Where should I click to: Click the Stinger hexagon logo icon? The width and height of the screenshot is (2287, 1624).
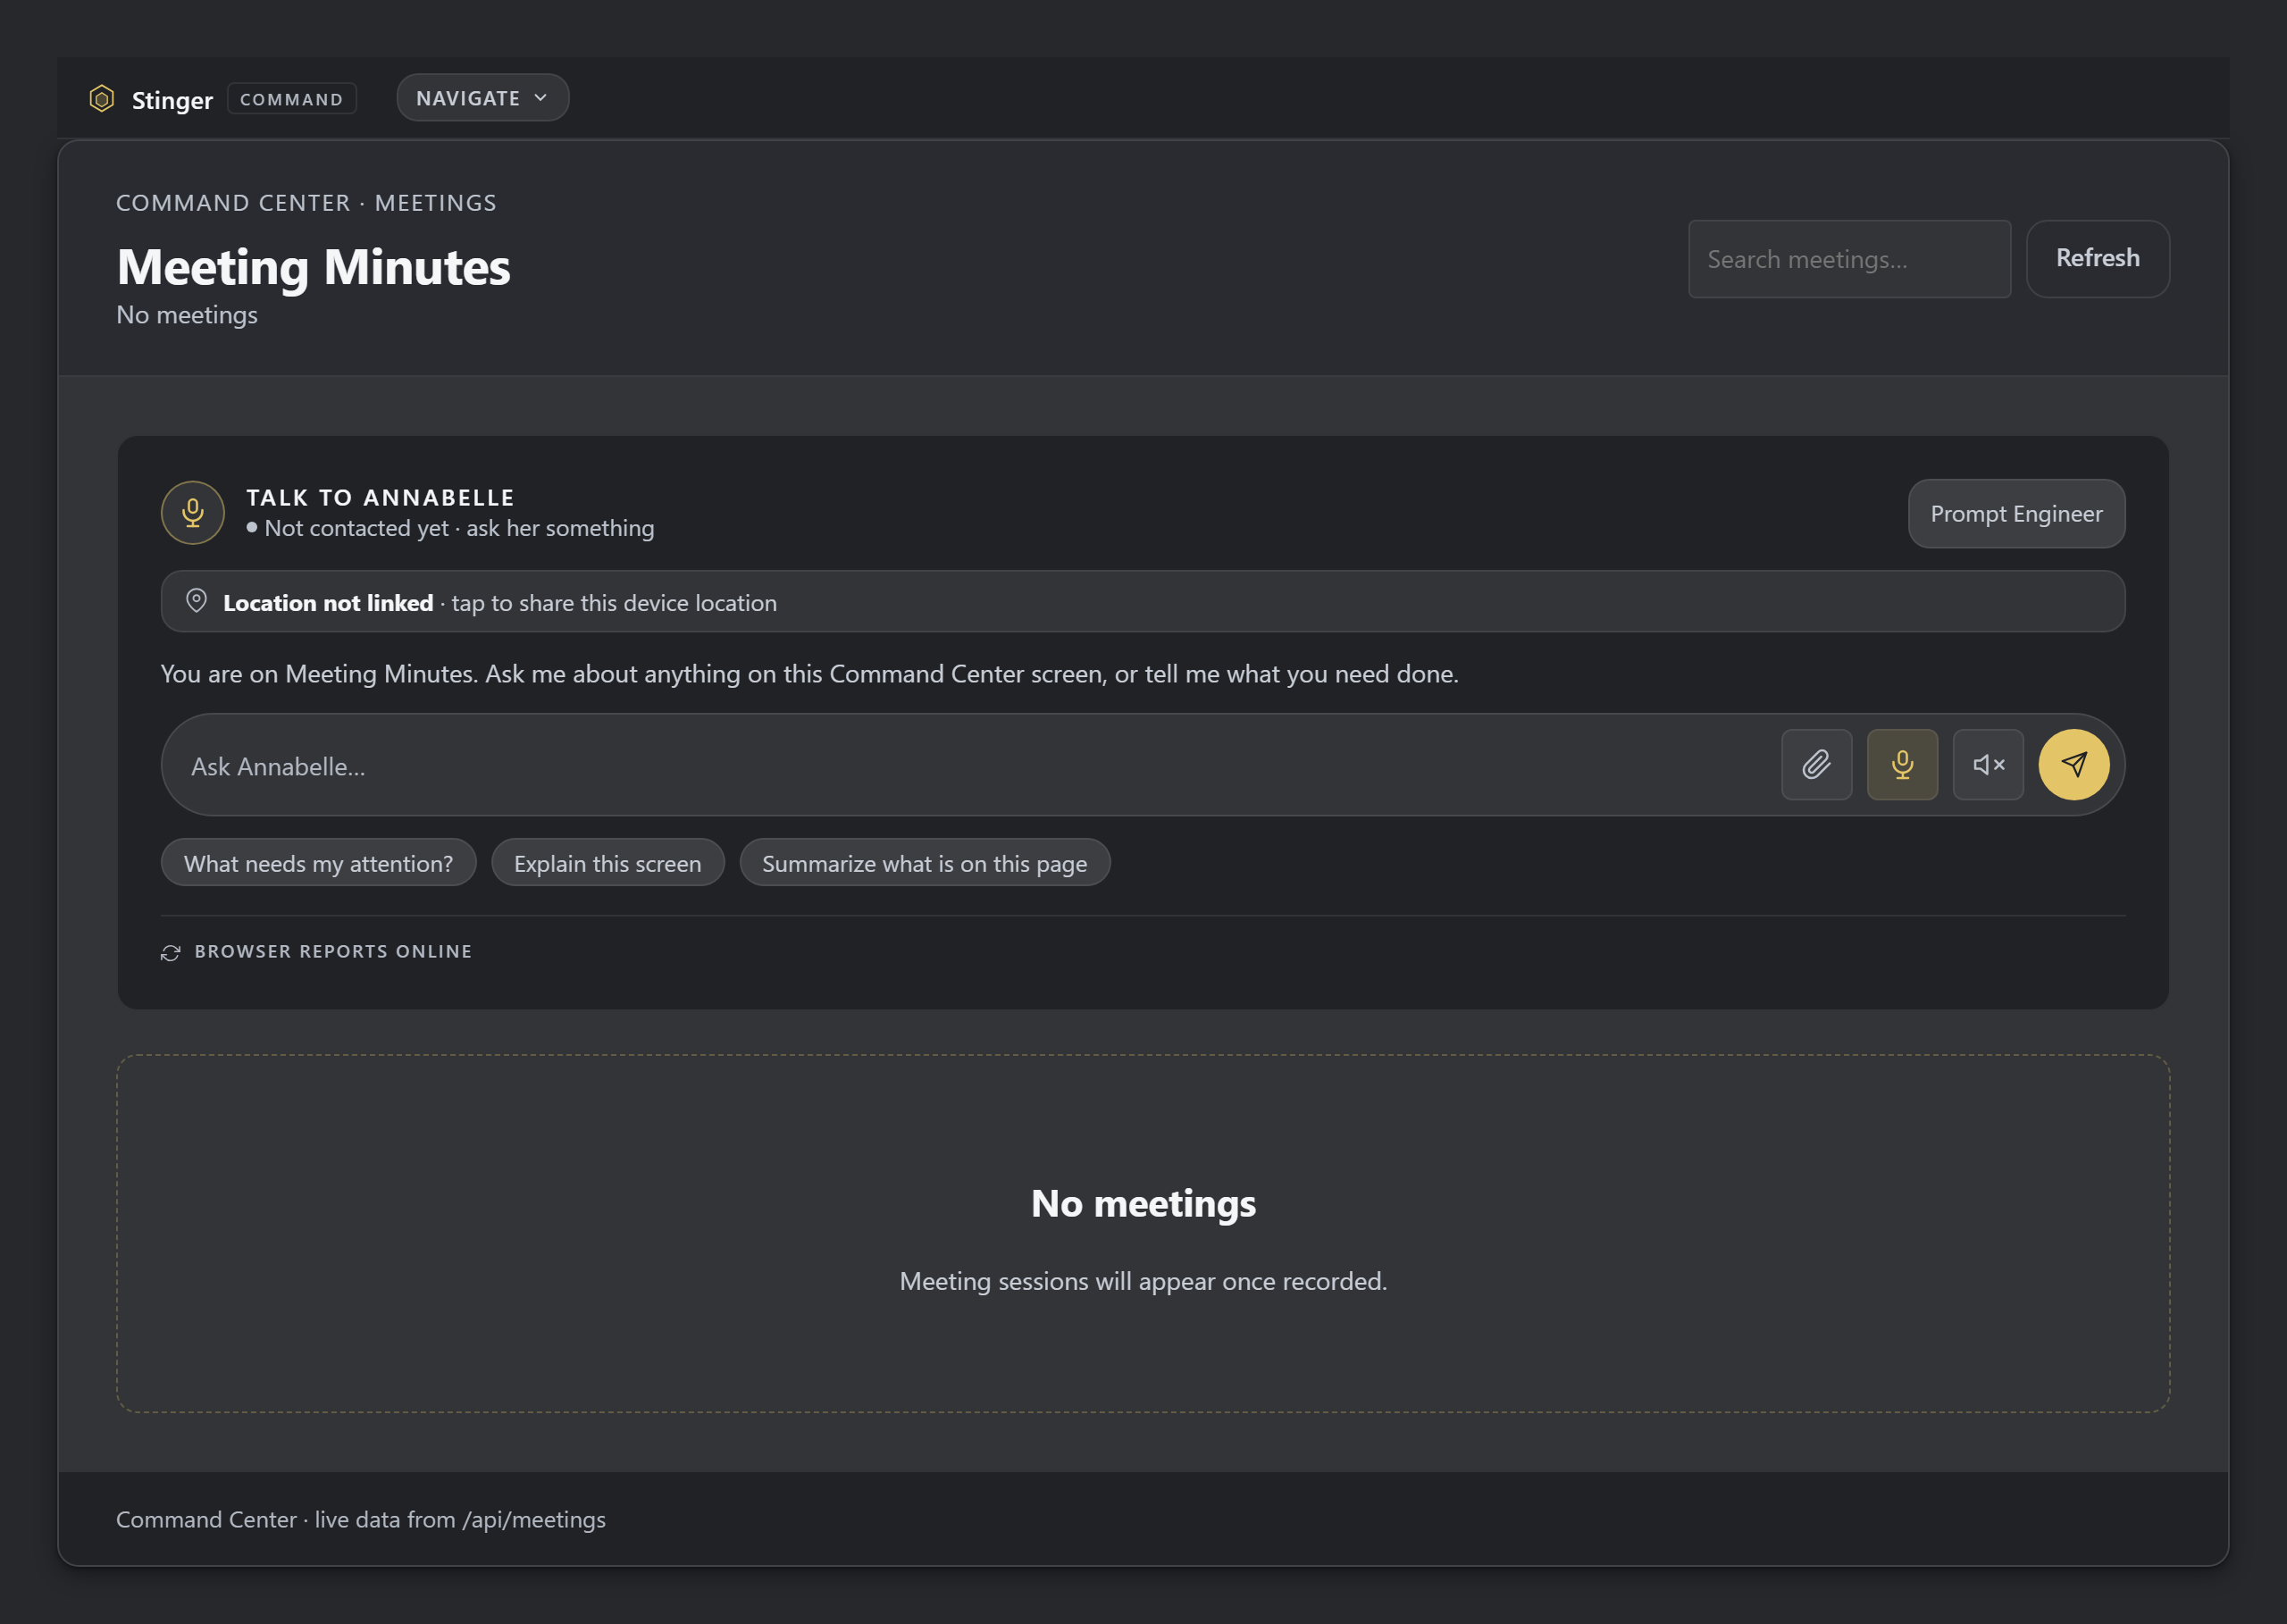coord(101,98)
